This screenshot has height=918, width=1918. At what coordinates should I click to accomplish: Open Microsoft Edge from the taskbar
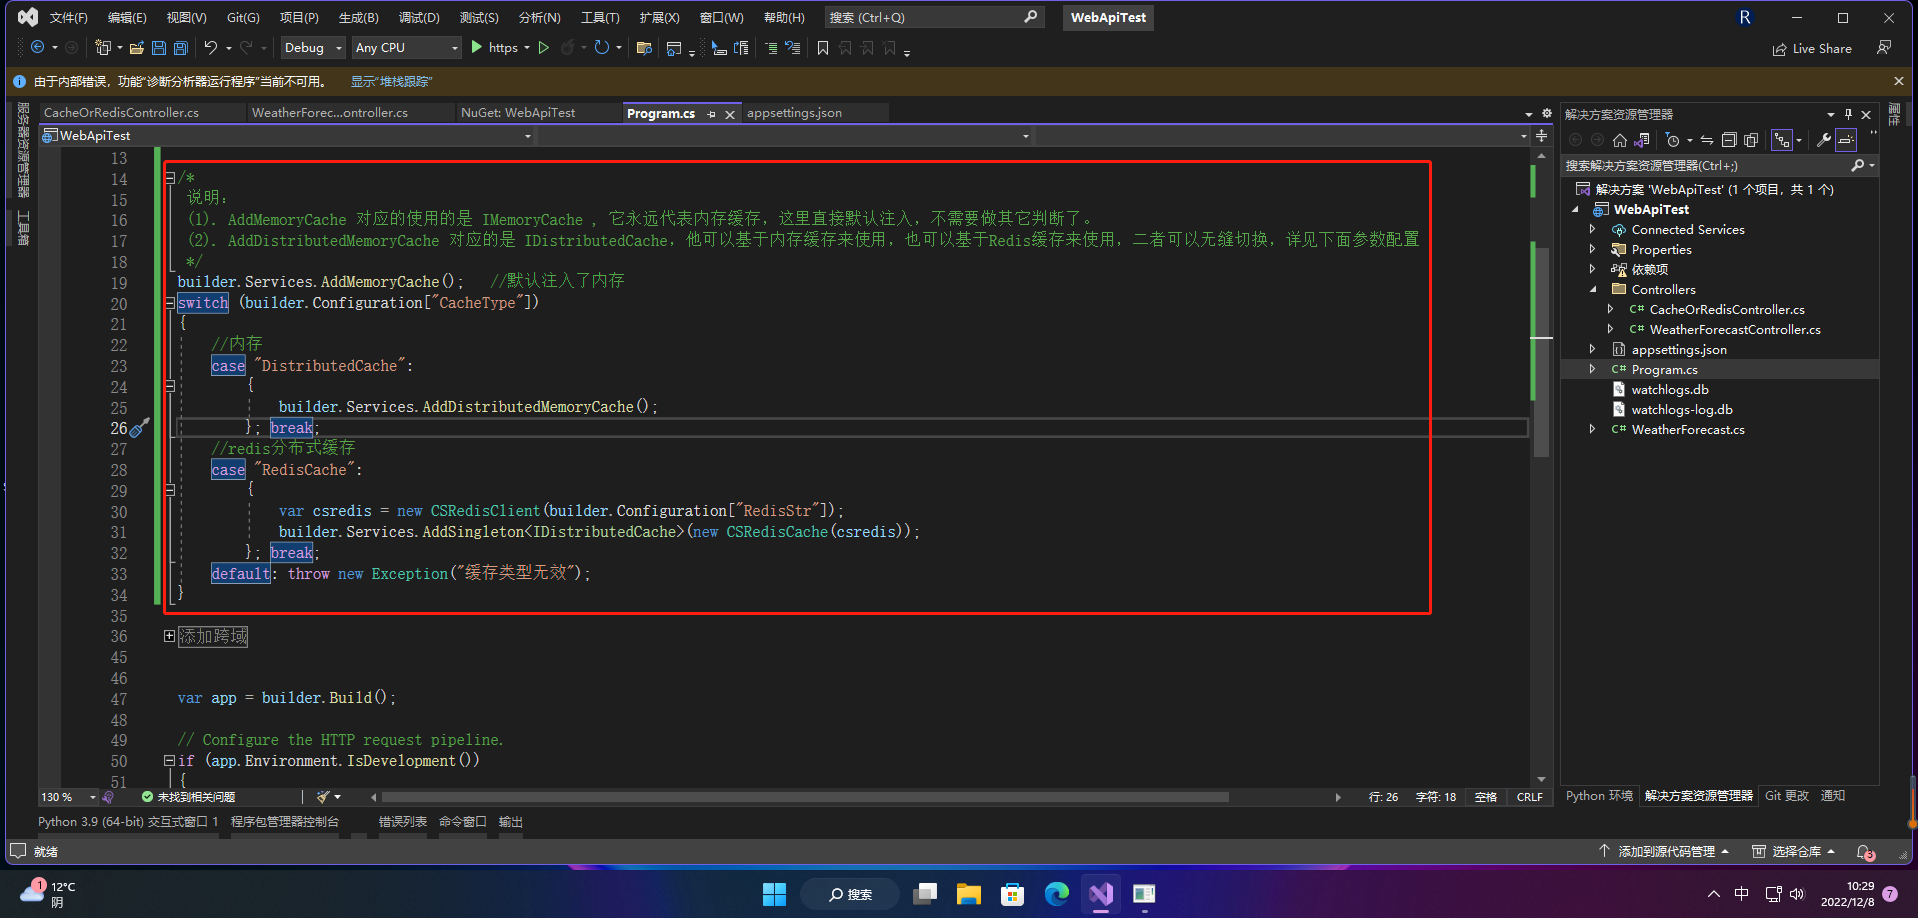1057,894
